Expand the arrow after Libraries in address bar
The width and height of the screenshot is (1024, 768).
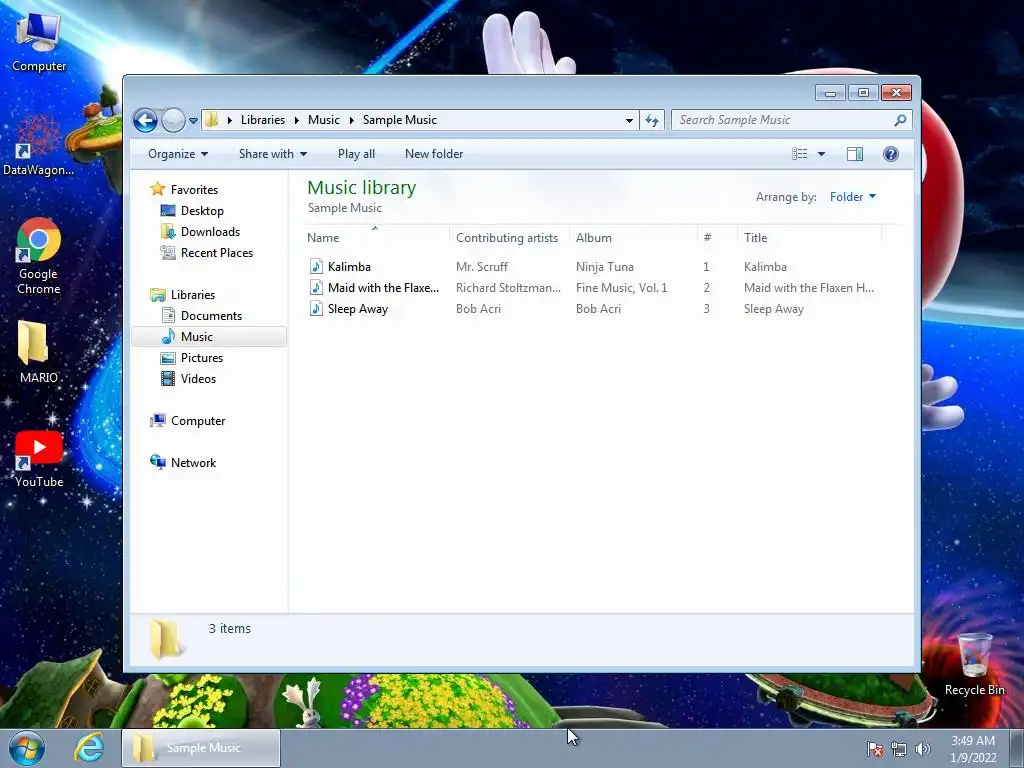pos(296,120)
